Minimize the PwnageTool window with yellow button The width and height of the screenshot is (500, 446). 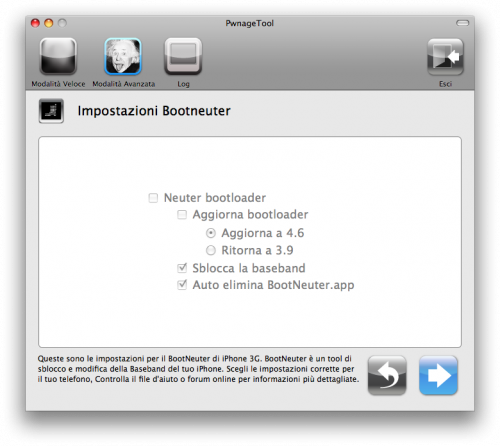[x=49, y=23]
